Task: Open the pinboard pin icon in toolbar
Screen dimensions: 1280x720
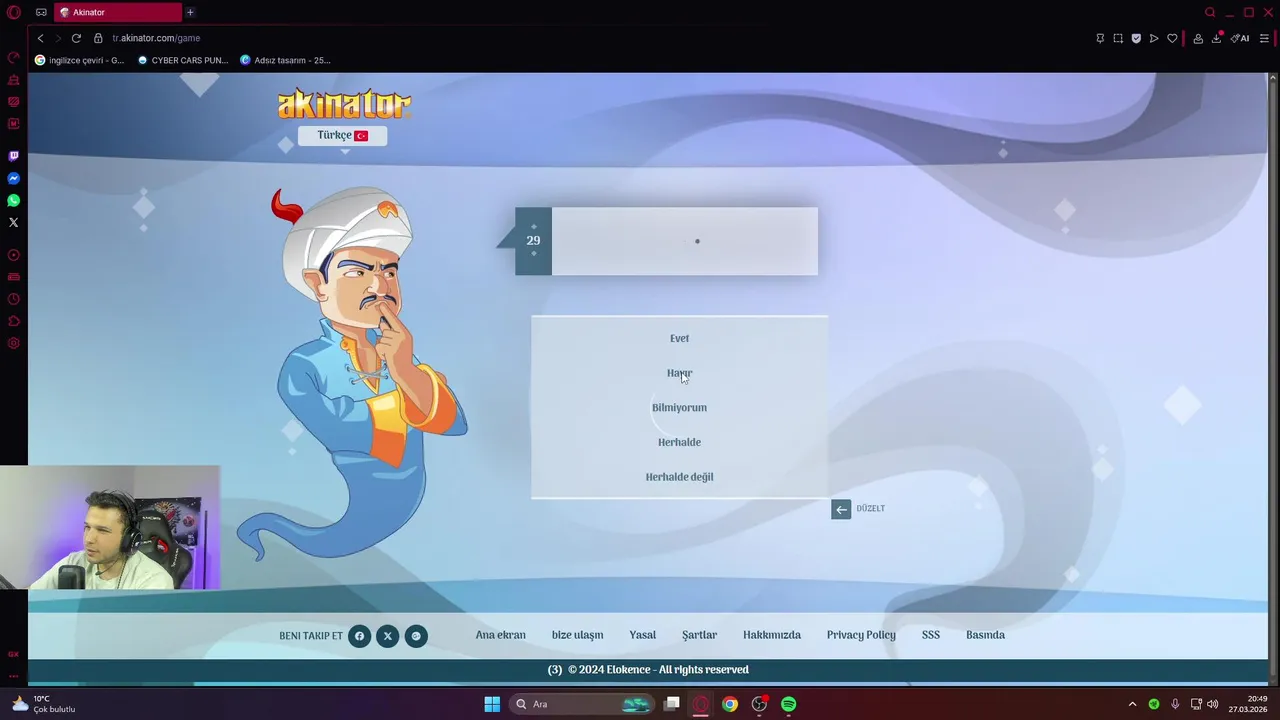Action: click(x=1100, y=38)
